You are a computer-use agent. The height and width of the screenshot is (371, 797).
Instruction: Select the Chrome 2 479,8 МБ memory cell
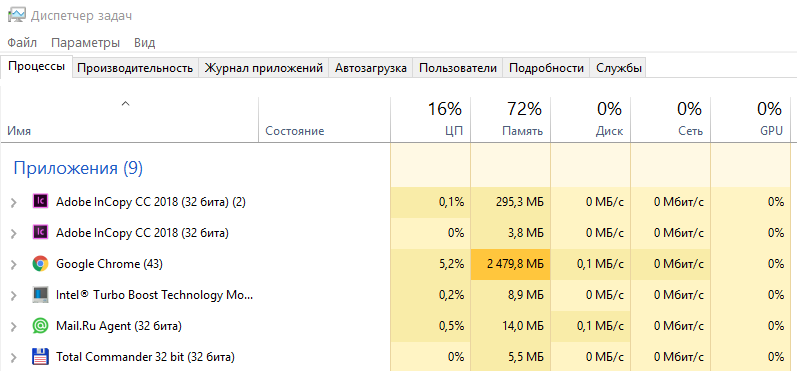coord(510,264)
